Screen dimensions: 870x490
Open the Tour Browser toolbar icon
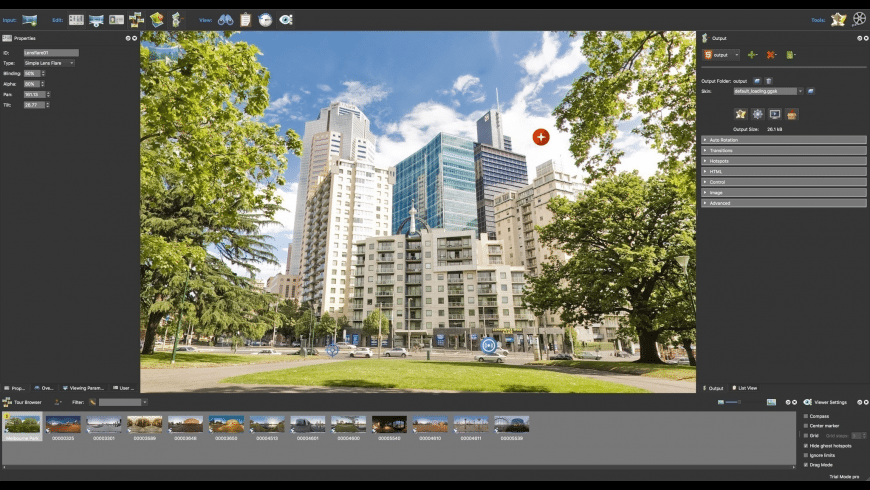tap(136, 20)
